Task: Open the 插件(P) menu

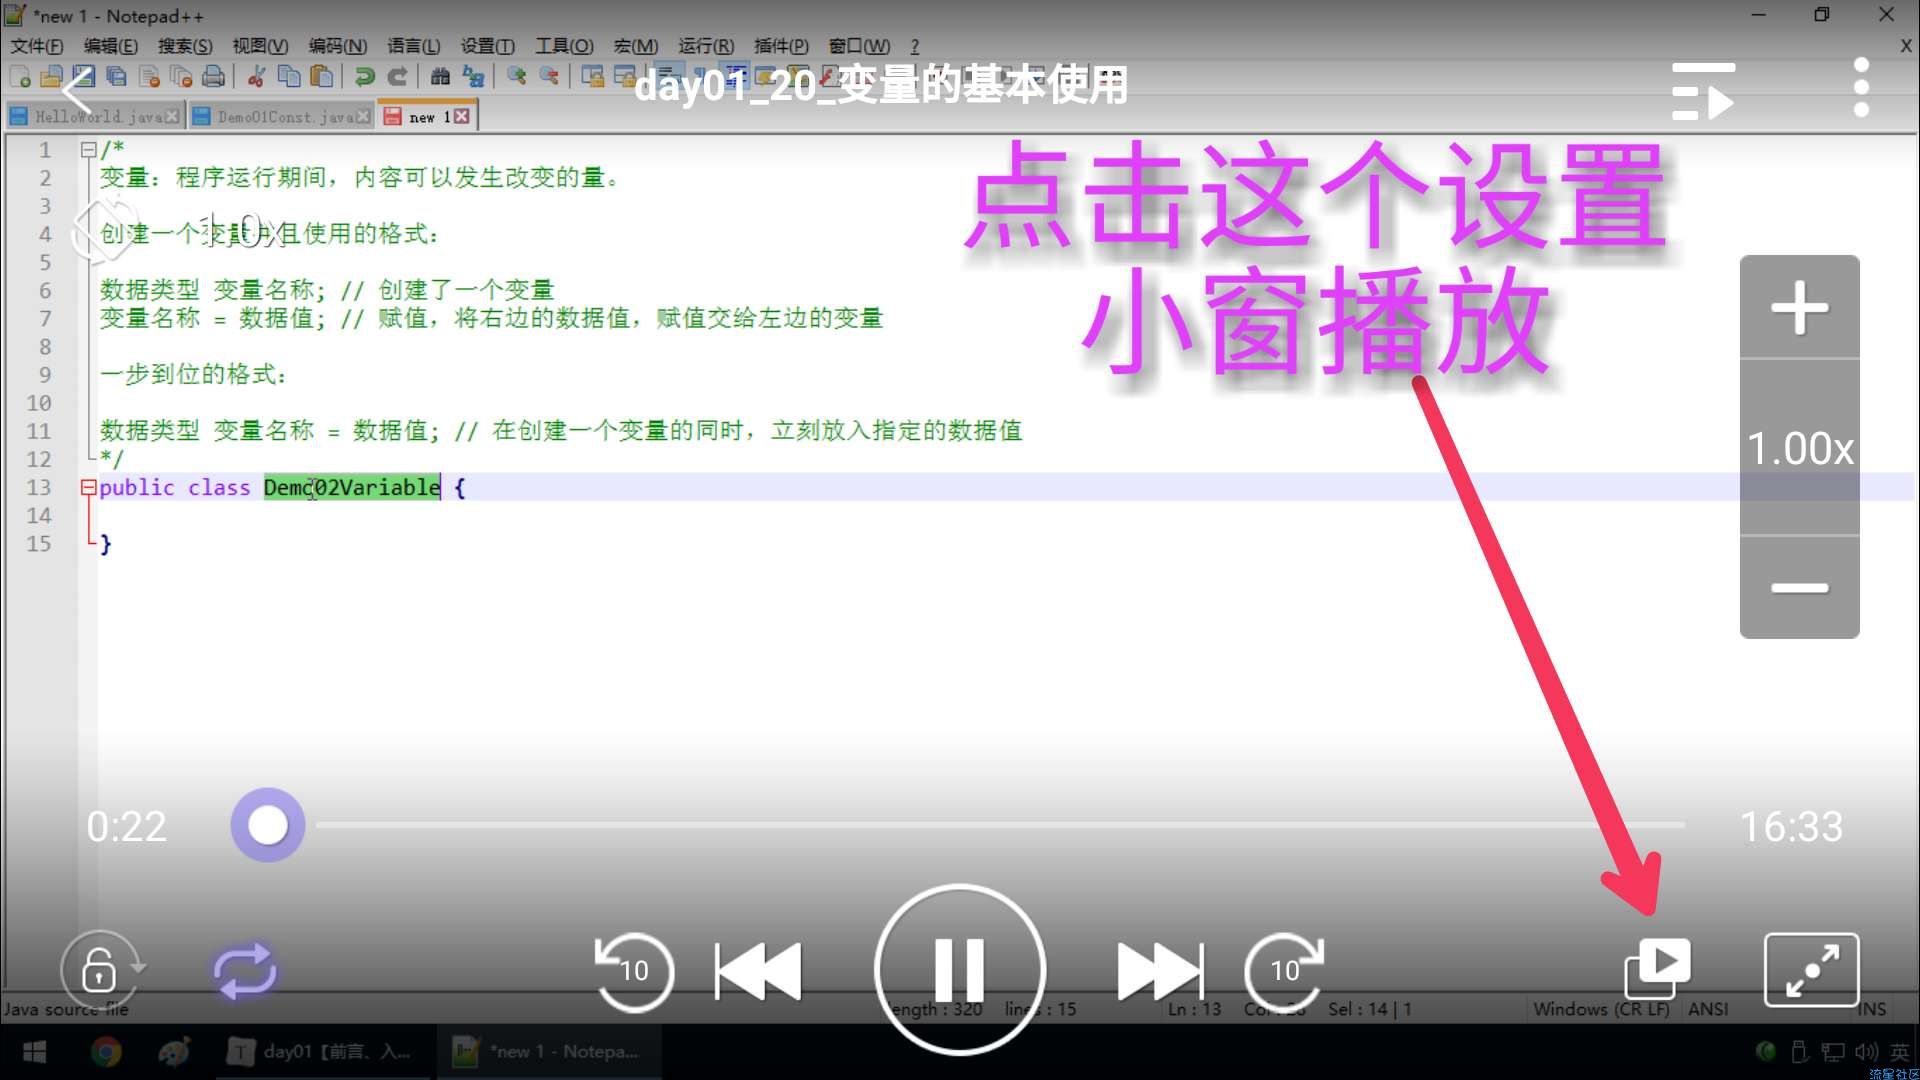Action: coord(781,46)
